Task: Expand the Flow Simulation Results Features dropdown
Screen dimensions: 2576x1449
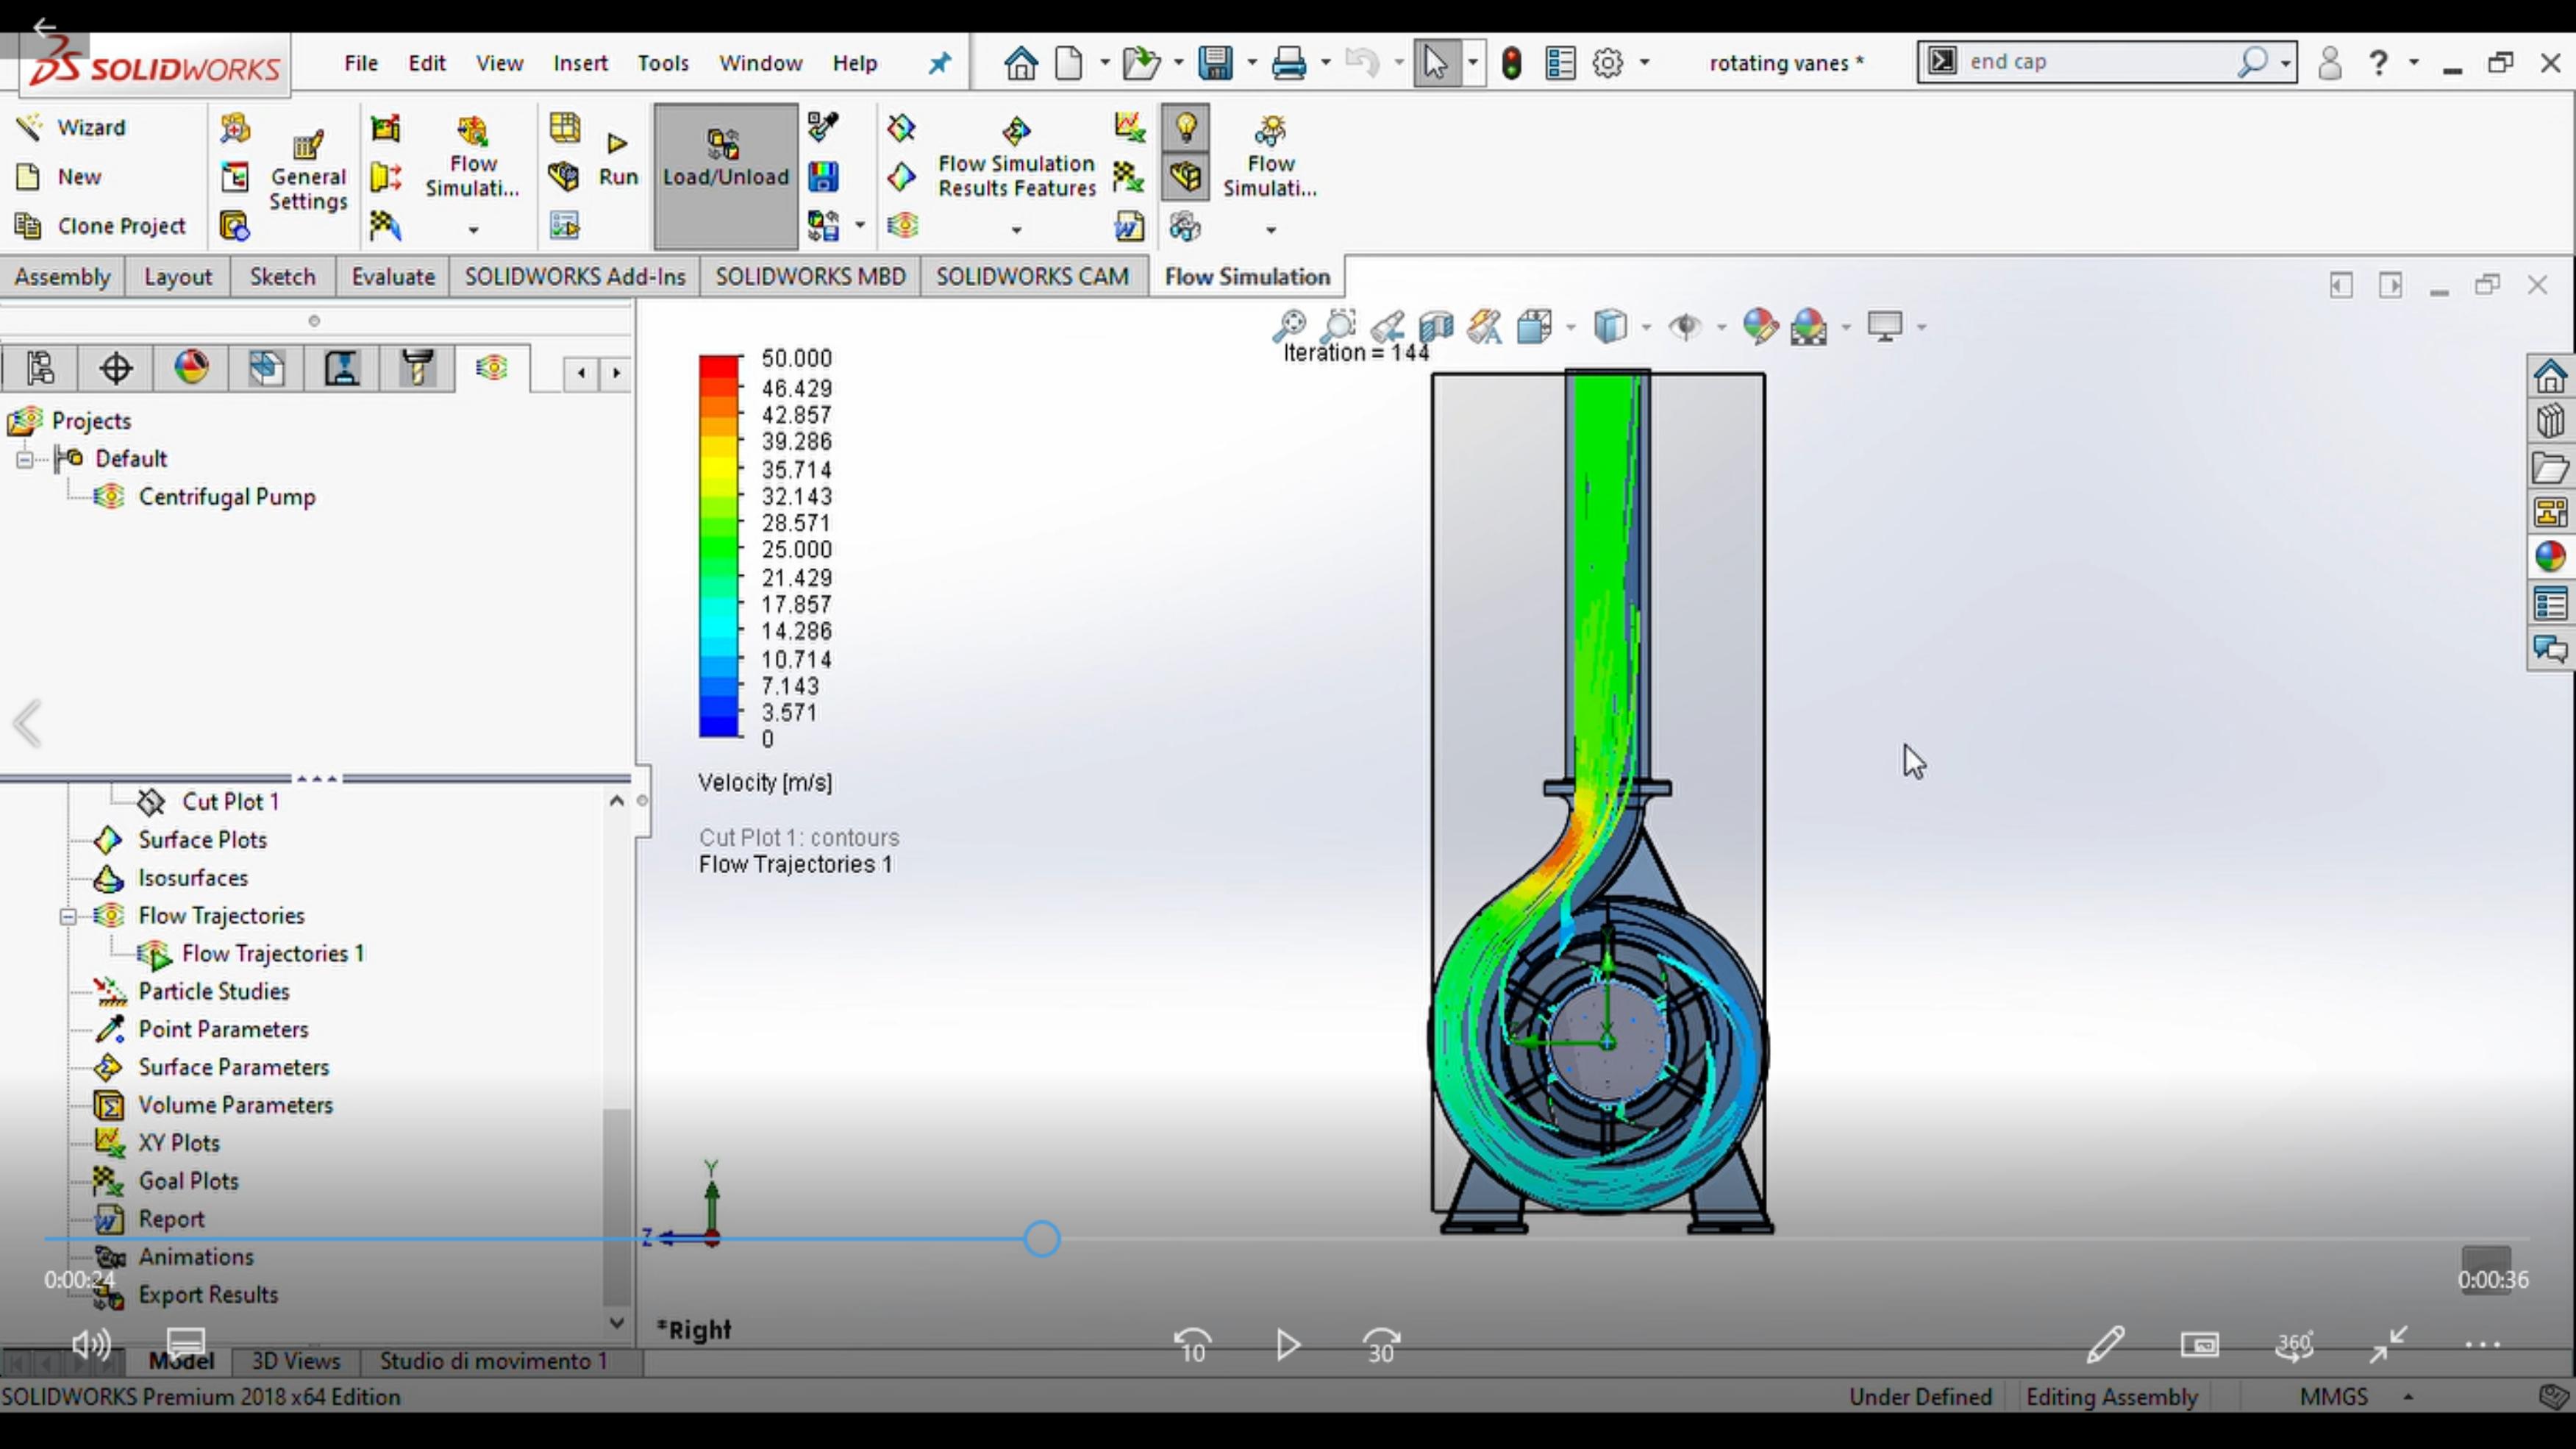Action: [x=1016, y=230]
